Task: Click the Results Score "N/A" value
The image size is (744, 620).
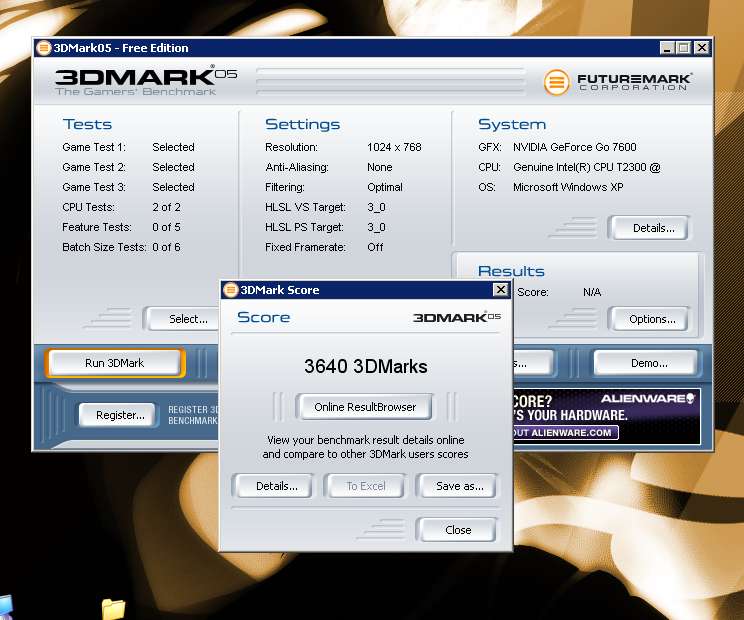Action: [x=592, y=292]
